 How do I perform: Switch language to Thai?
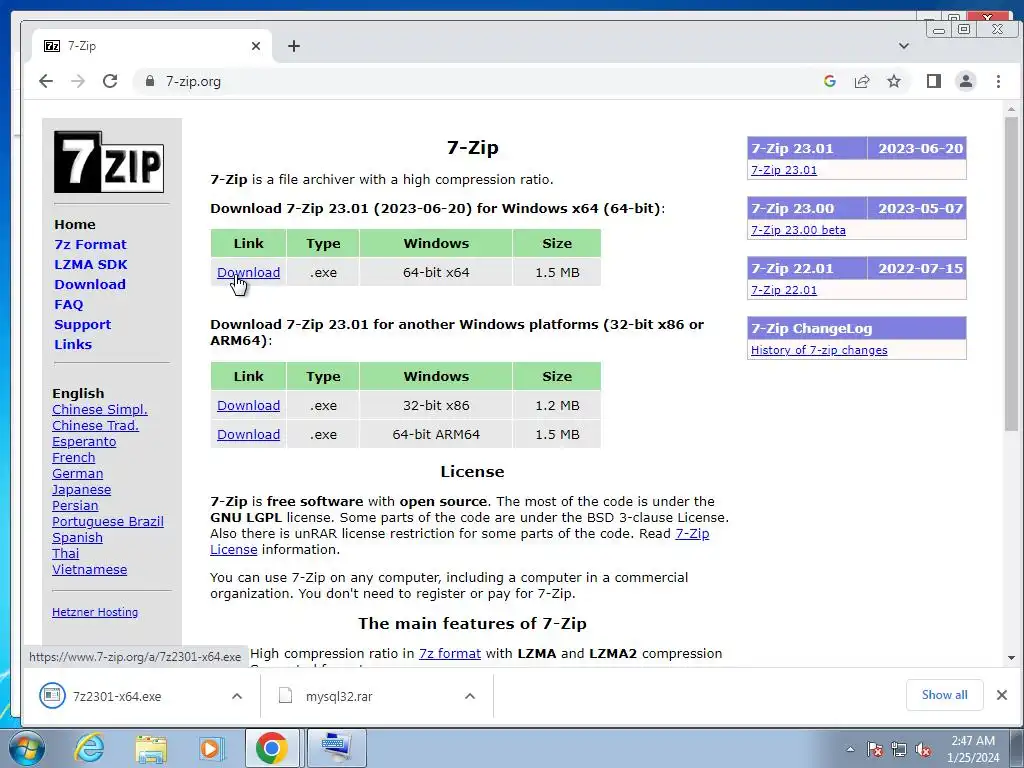[x=65, y=554]
